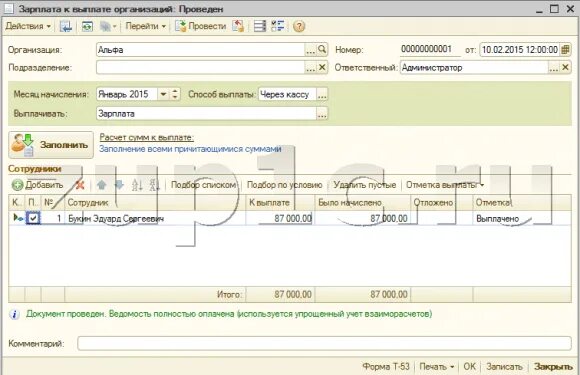
Task: Open the Отметка выплаты dropdown menu
Action: tap(445, 185)
